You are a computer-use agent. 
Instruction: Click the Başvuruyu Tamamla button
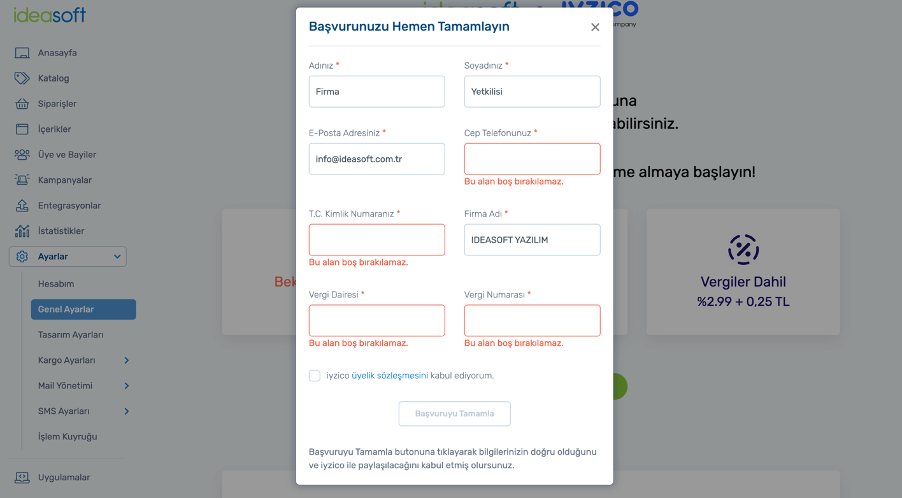pos(454,413)
